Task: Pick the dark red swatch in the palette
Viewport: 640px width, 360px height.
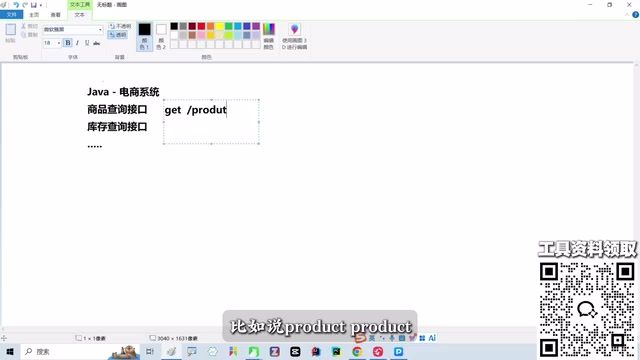Action: point(192,26)
